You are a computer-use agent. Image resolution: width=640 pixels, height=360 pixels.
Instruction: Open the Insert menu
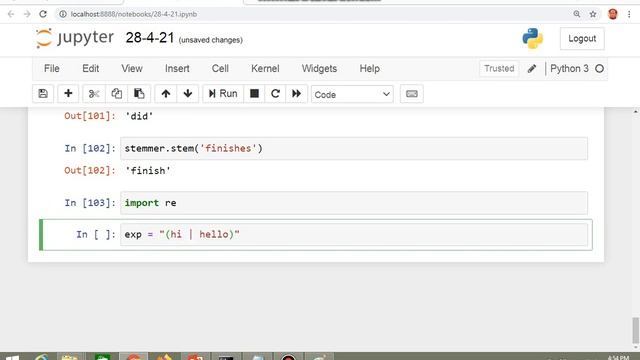pyautogui.click(x=177, y=69)
